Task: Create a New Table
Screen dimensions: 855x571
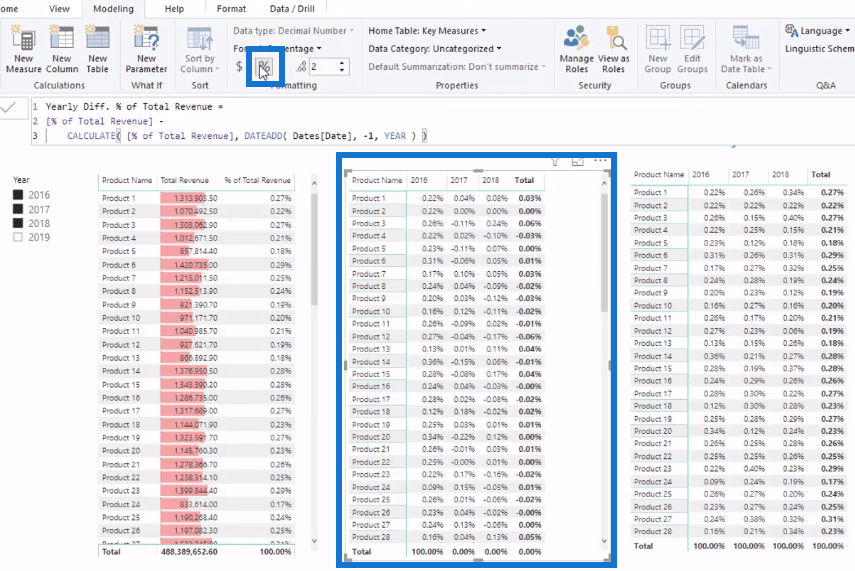Action: pos(97,49)
